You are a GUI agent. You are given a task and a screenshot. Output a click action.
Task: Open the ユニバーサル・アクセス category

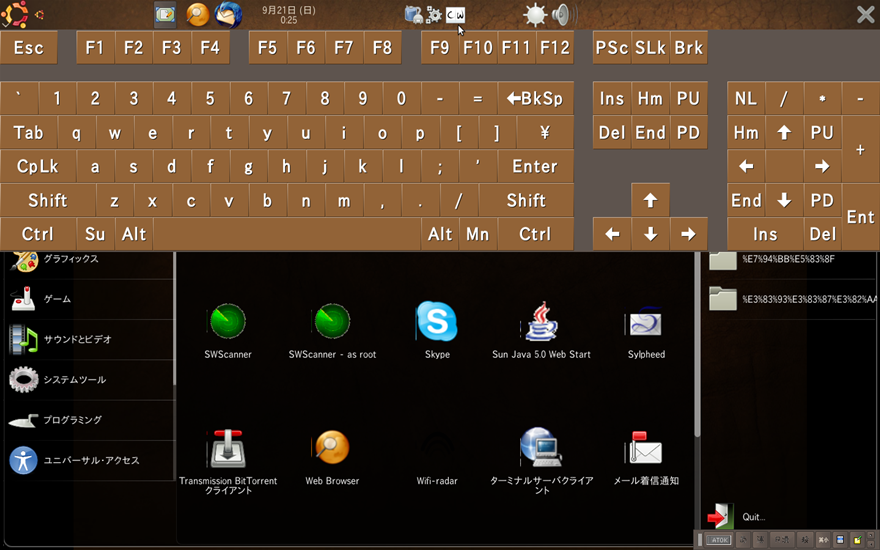(90, 460)
